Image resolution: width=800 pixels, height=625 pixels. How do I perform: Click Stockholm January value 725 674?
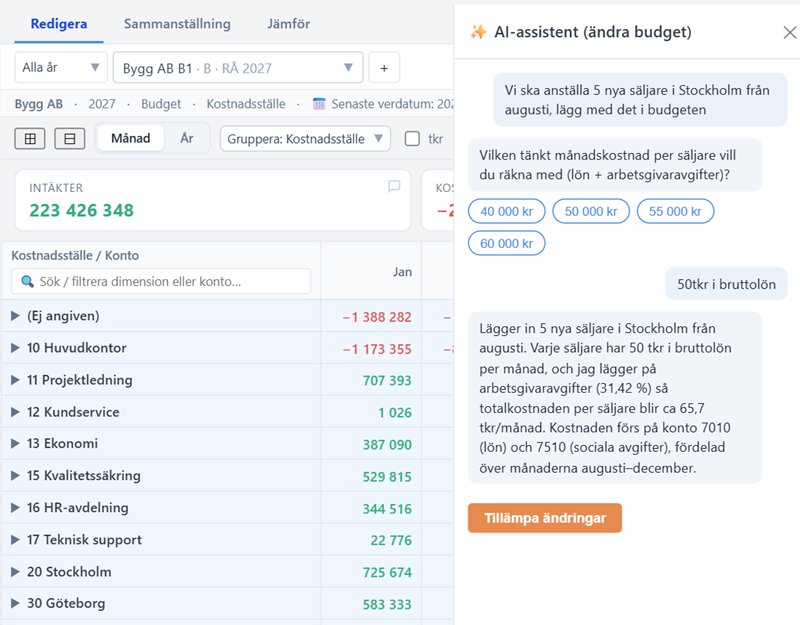coord(387,572)
